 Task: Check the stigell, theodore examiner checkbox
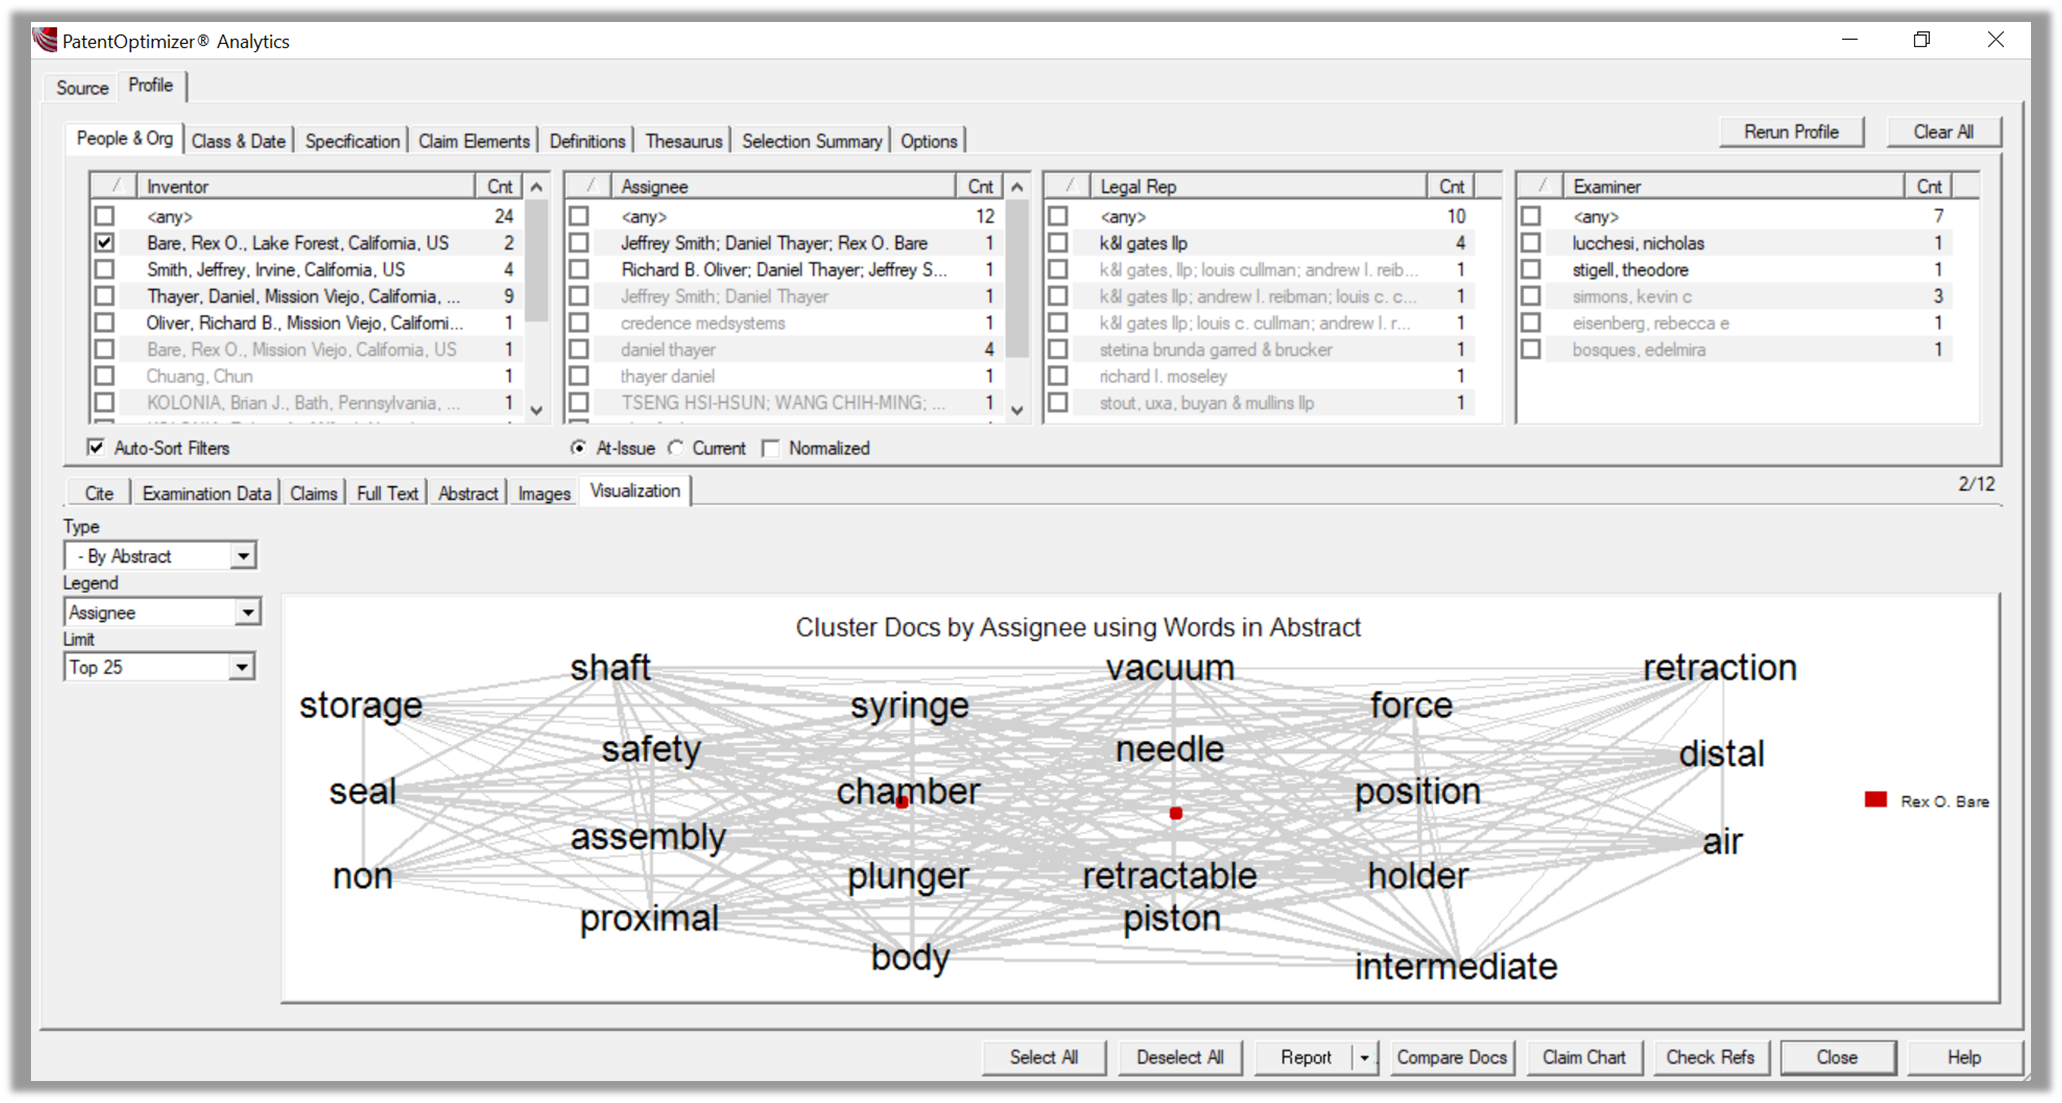pyautogui.click(x=1531, y=270)
